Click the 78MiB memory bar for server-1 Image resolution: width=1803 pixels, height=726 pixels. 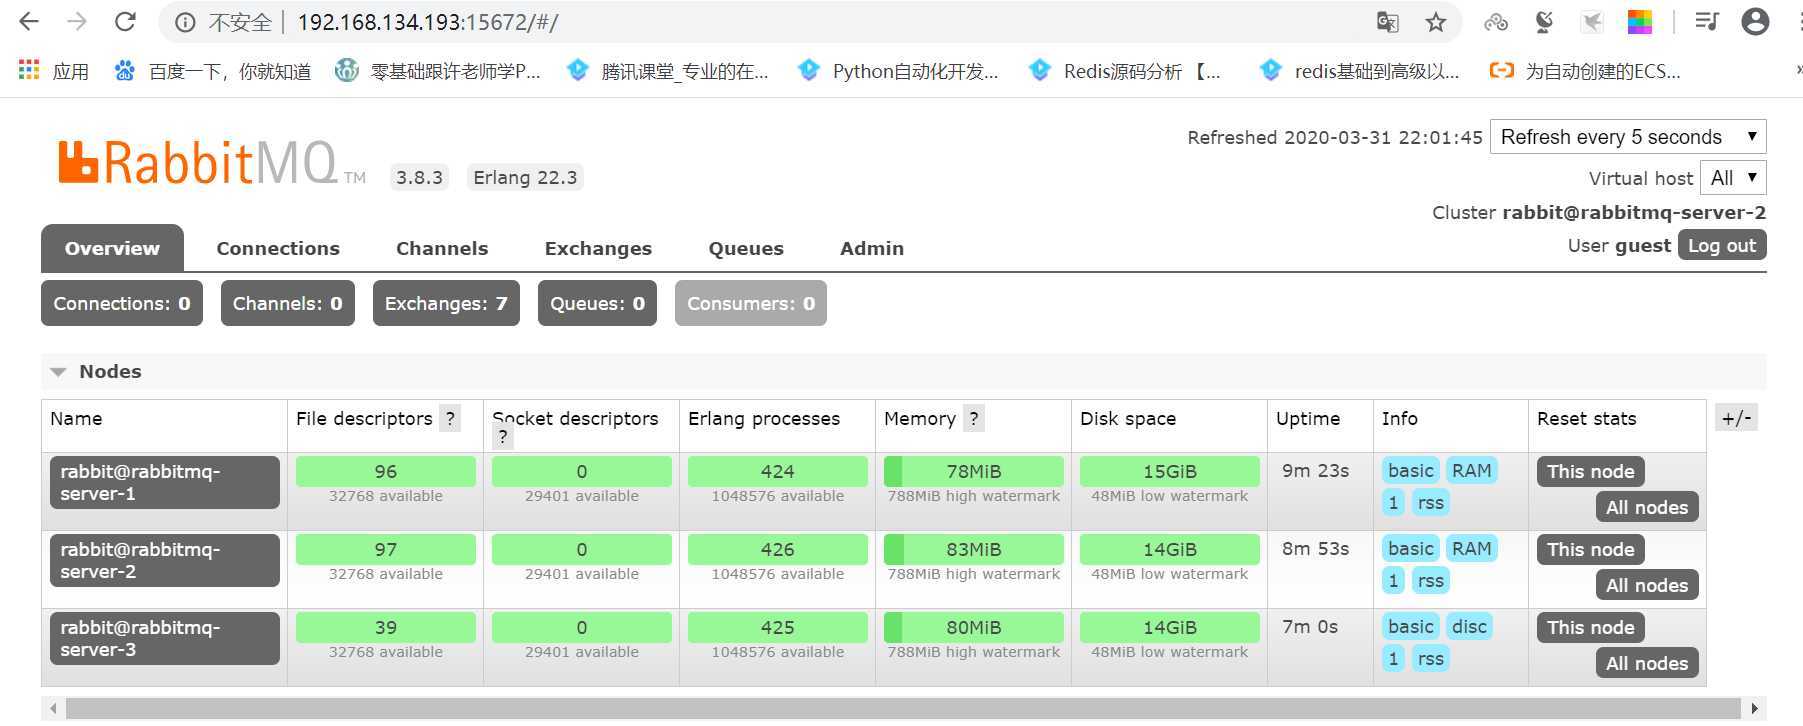click(974, 471)
